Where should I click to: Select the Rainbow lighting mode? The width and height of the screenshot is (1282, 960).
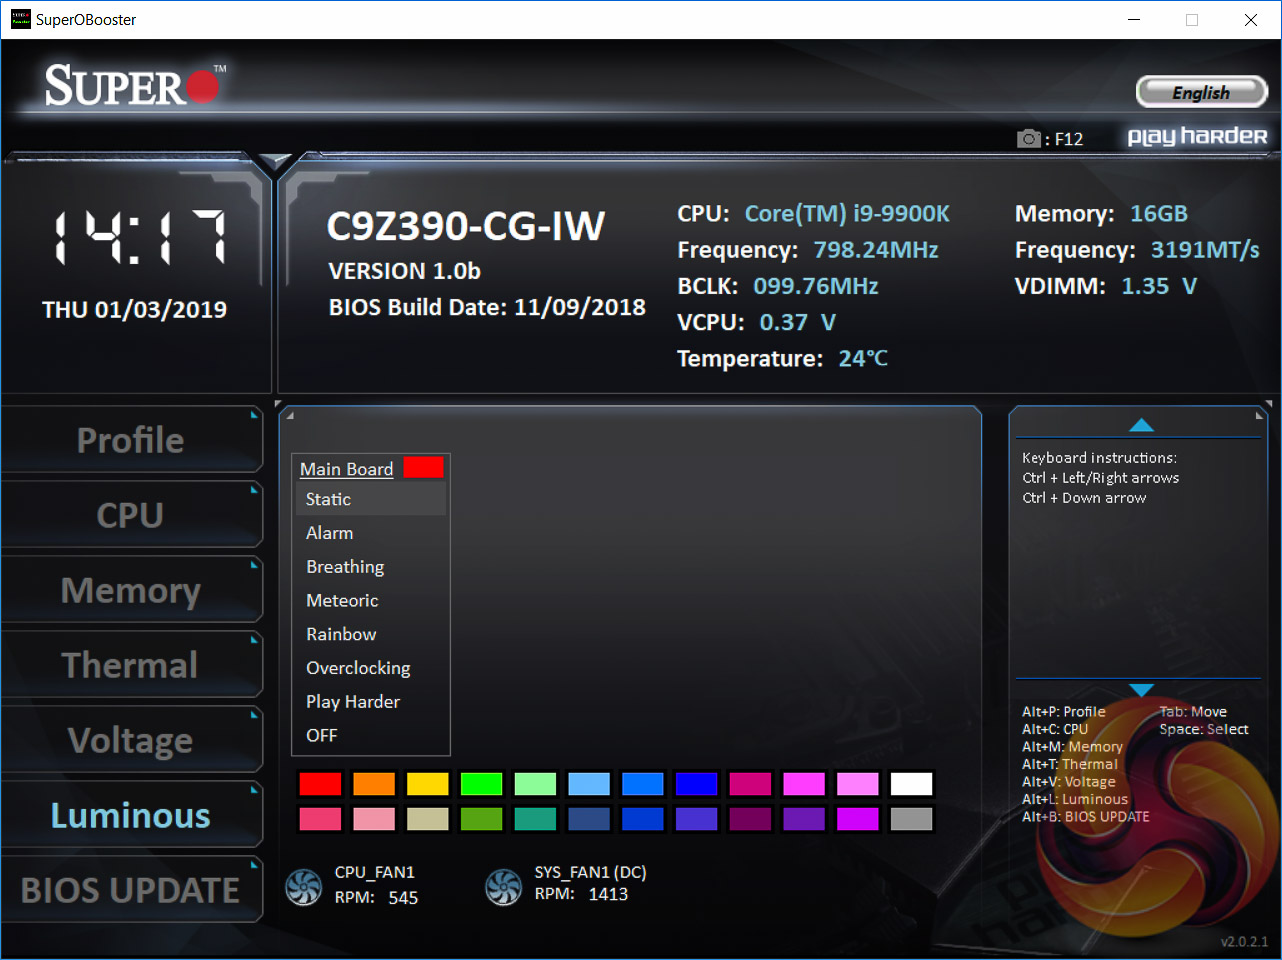(371, 634)
